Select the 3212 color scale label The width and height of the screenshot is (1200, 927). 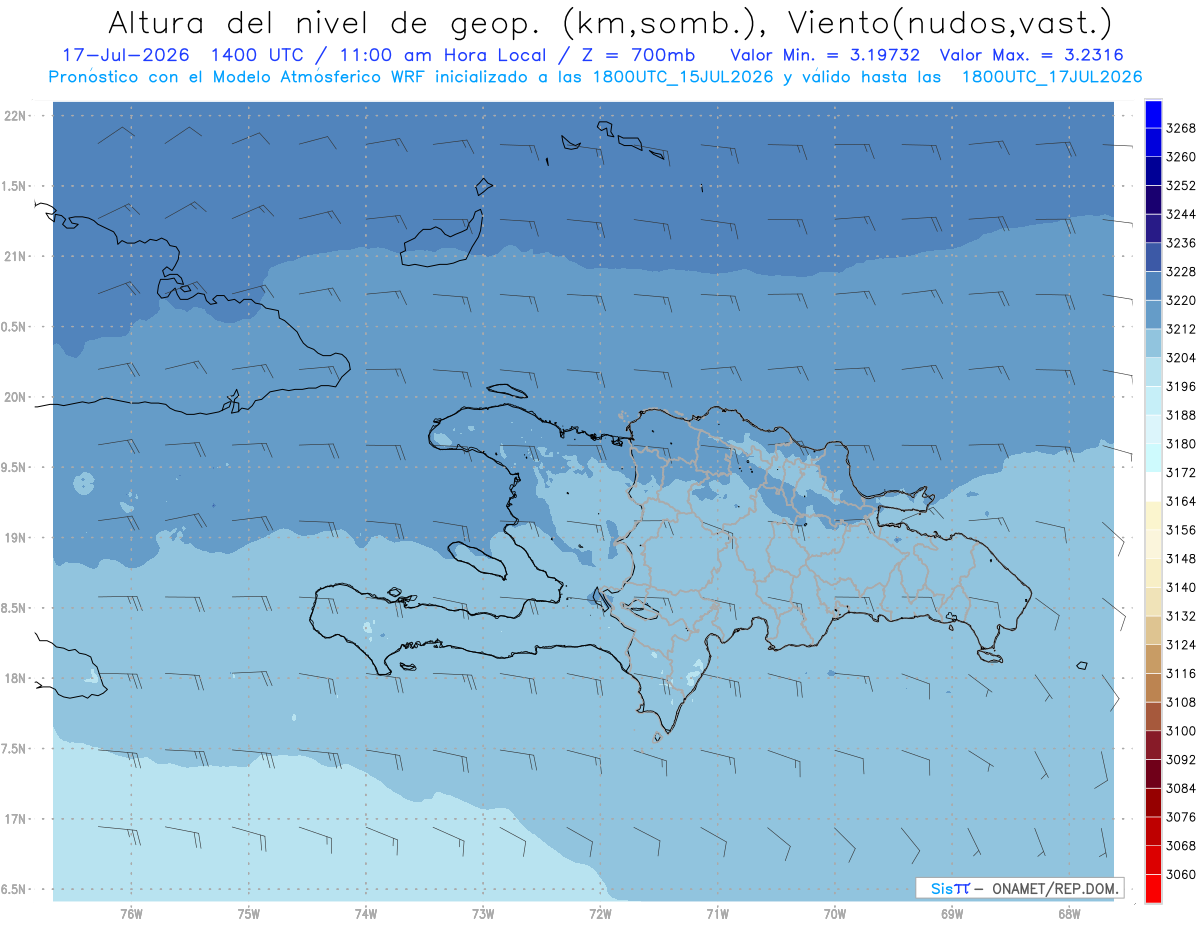pyautogui.click(x=1181, y=329)
